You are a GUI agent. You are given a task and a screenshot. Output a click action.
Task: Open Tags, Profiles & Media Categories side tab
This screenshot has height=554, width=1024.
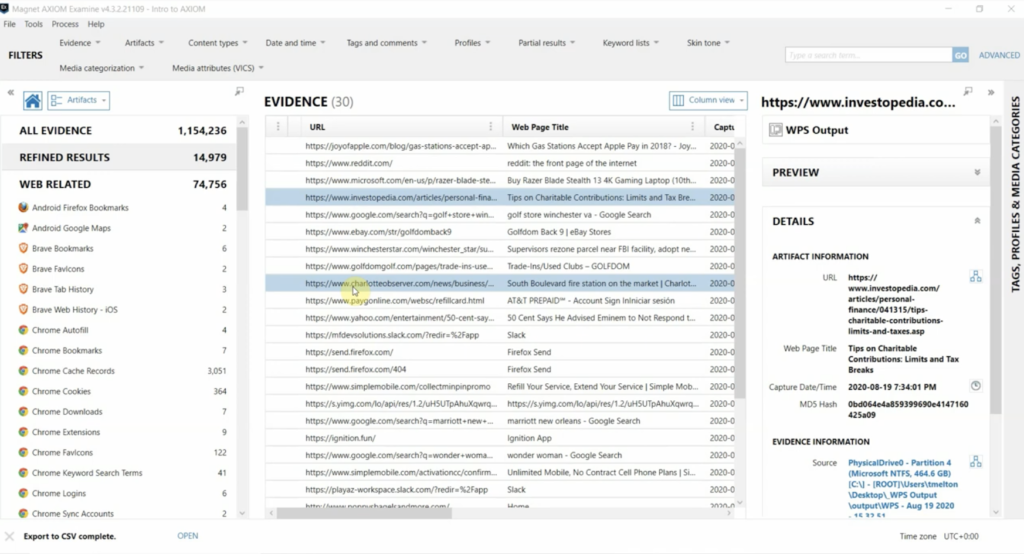(1015, 193)
